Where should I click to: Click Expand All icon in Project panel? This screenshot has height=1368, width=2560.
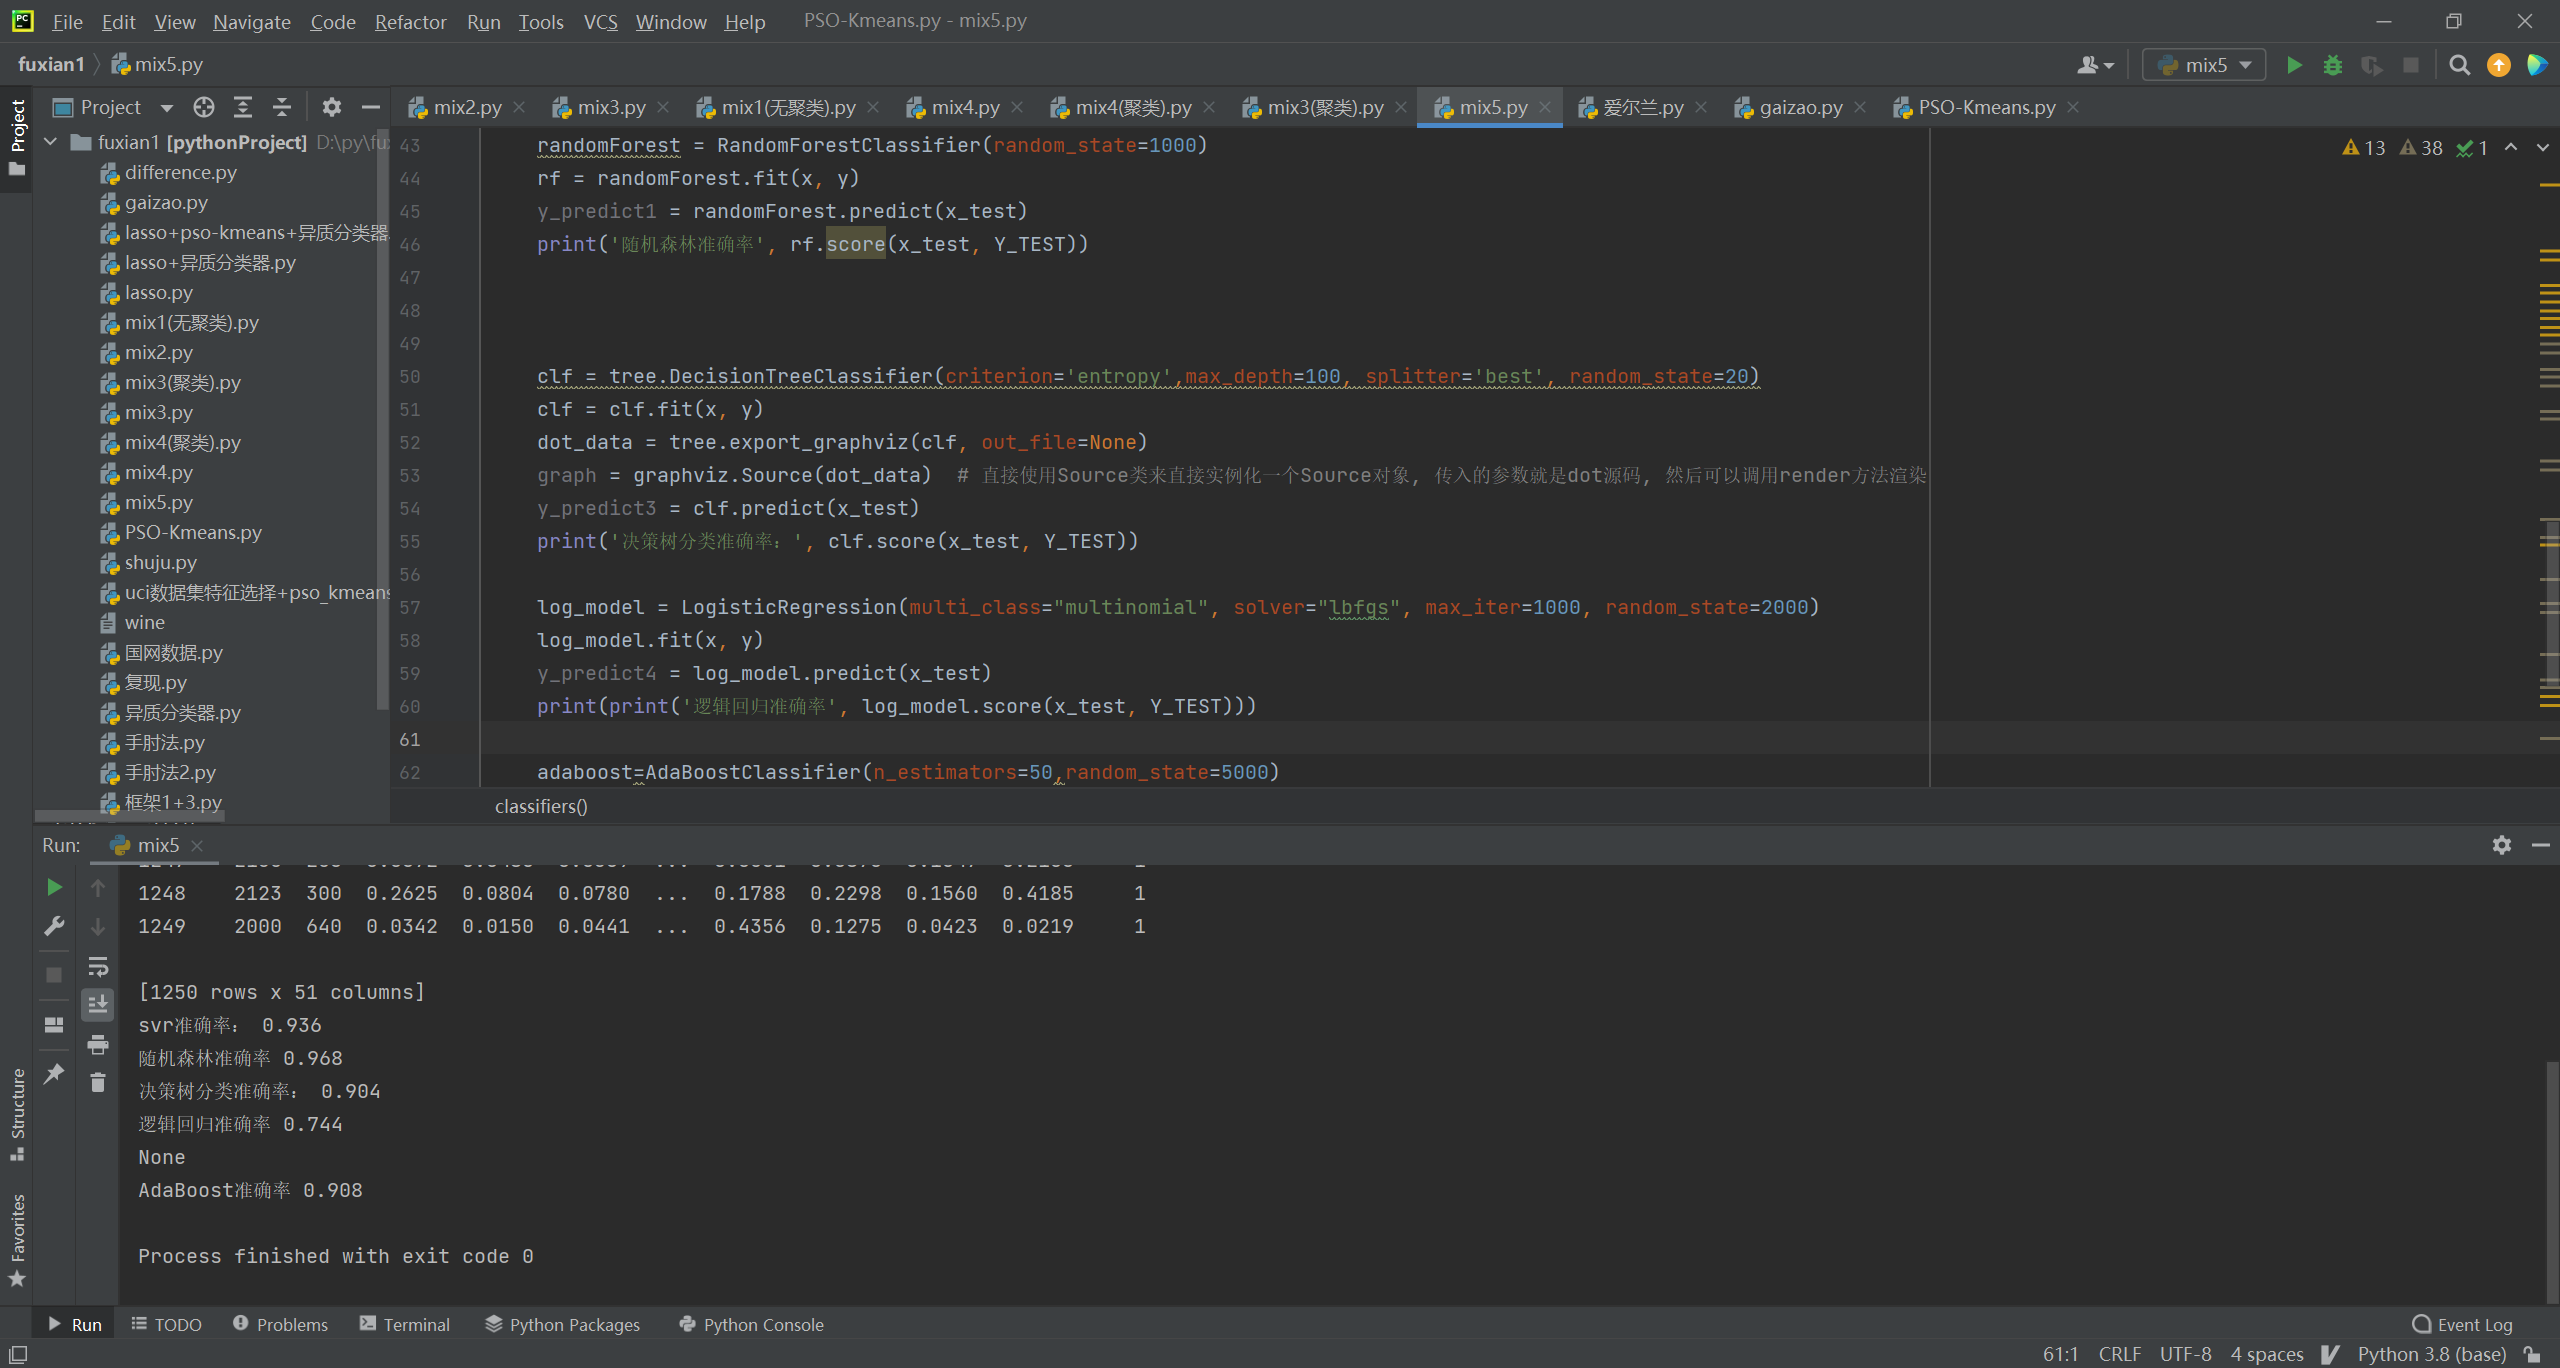coord(243,107)
